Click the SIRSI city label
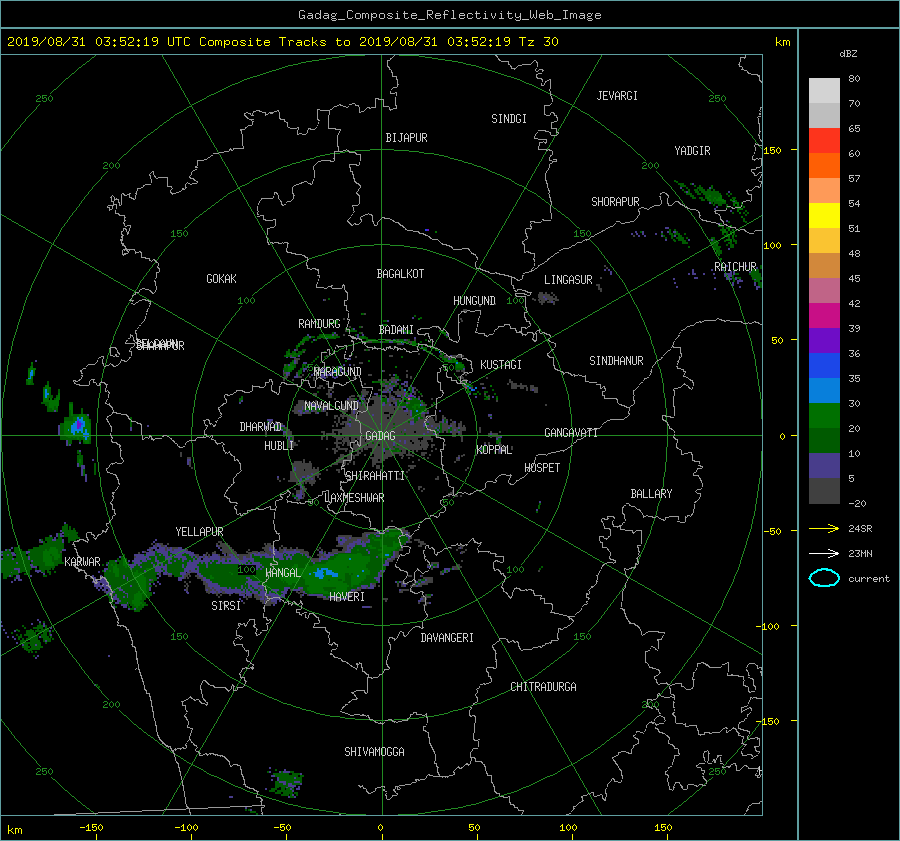900x841 pixels. click(226, 606)
